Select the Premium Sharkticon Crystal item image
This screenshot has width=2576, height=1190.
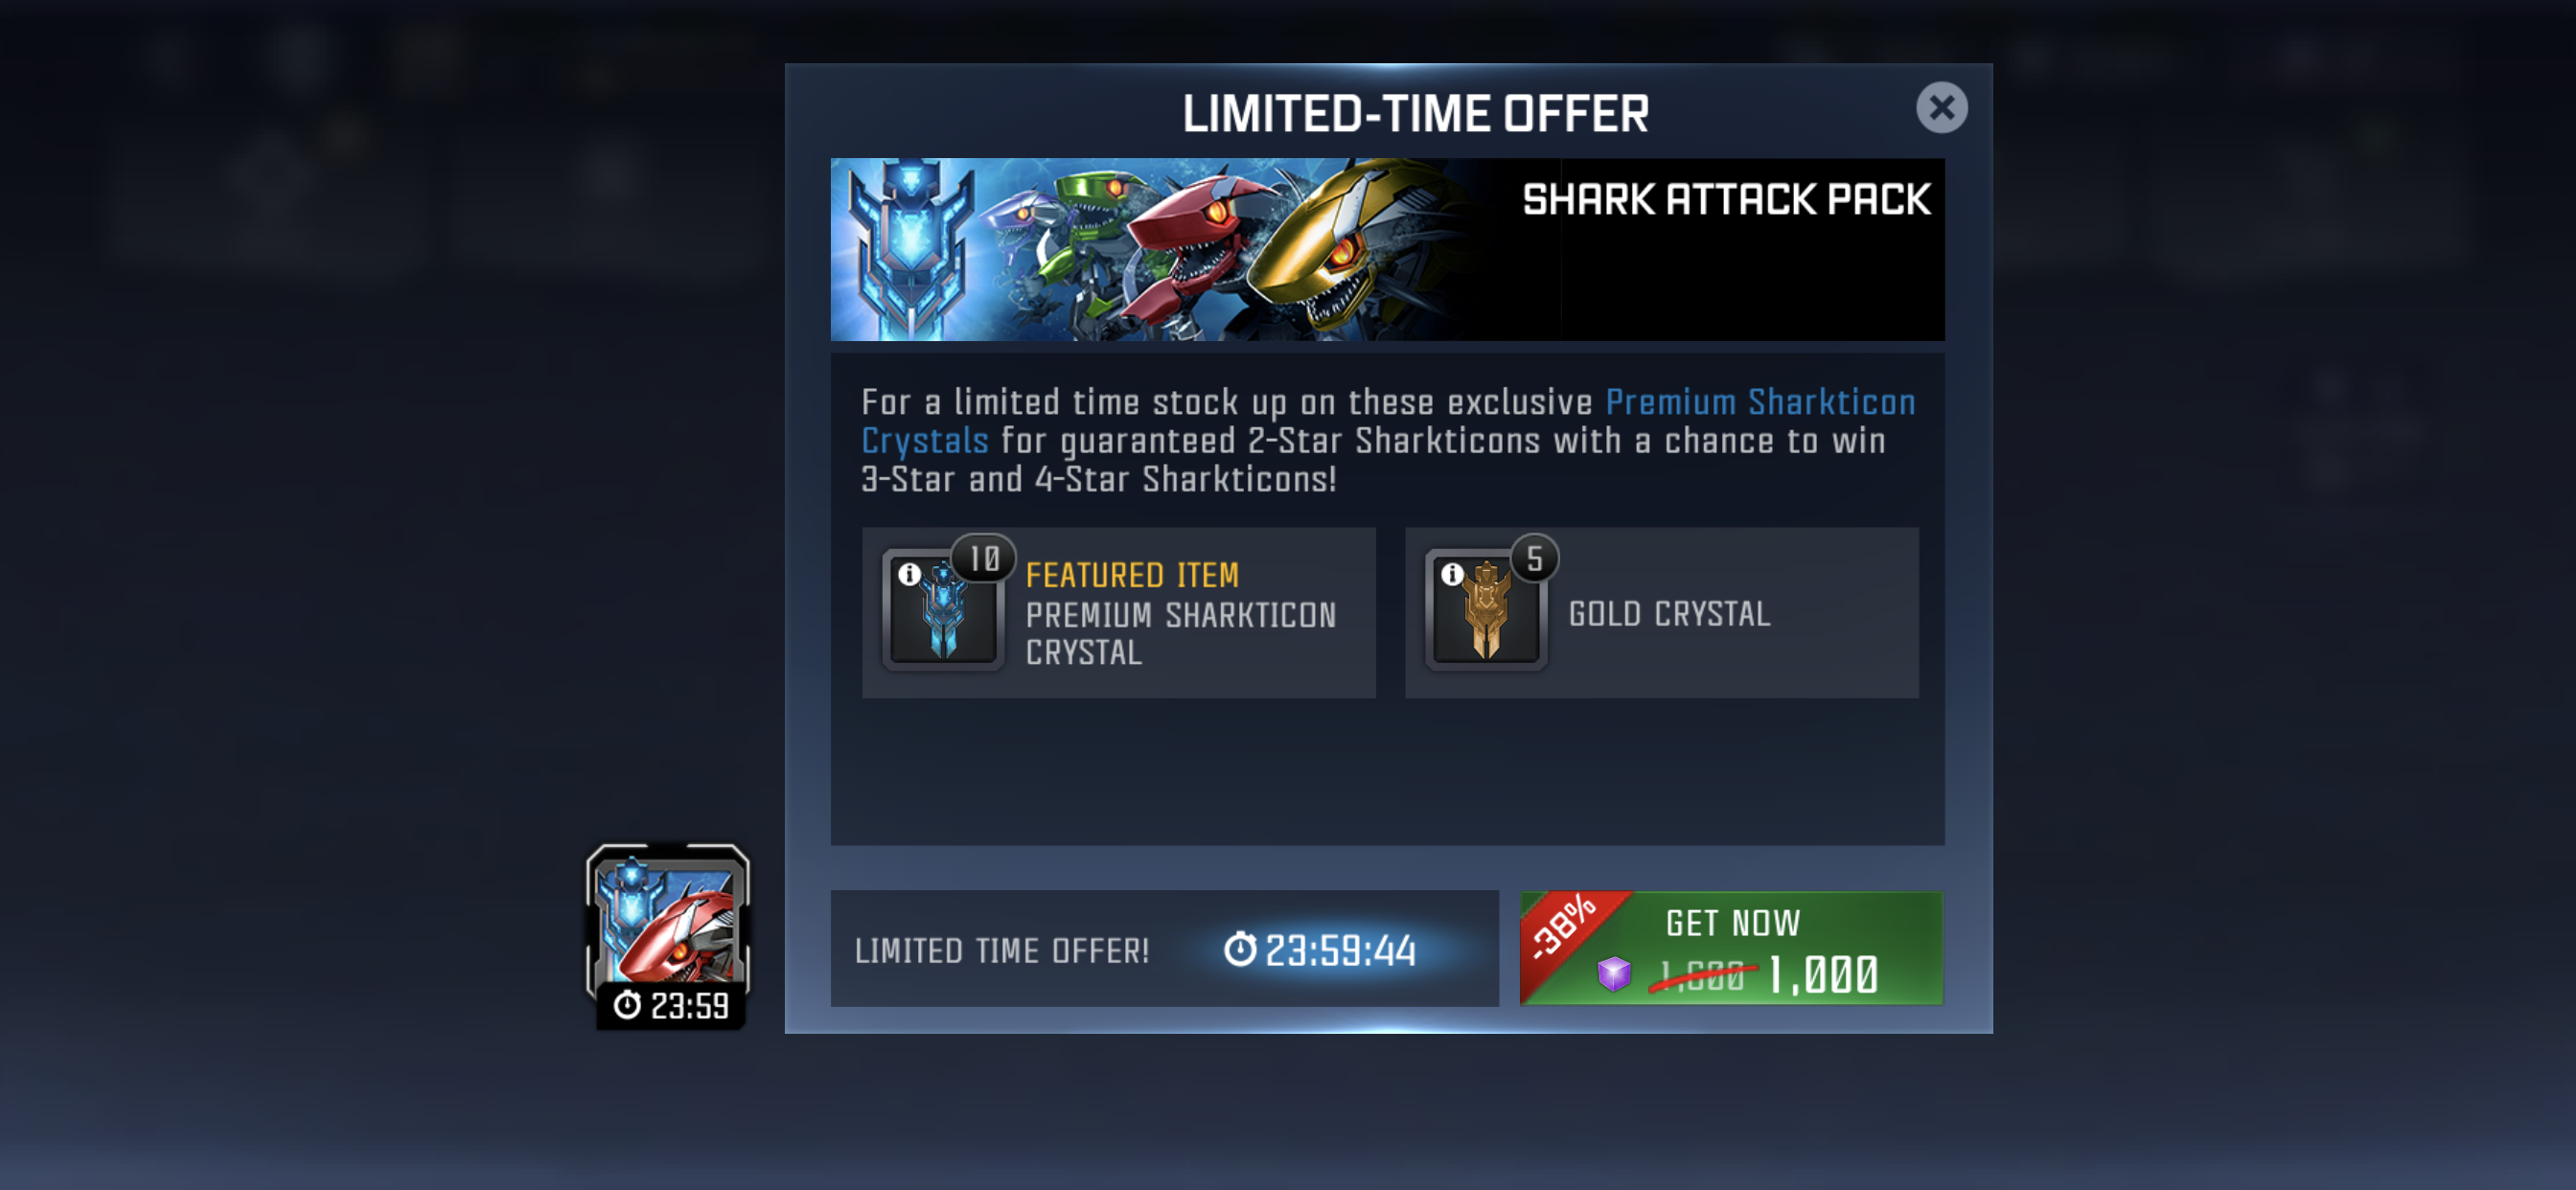click(x=943, y=610)
